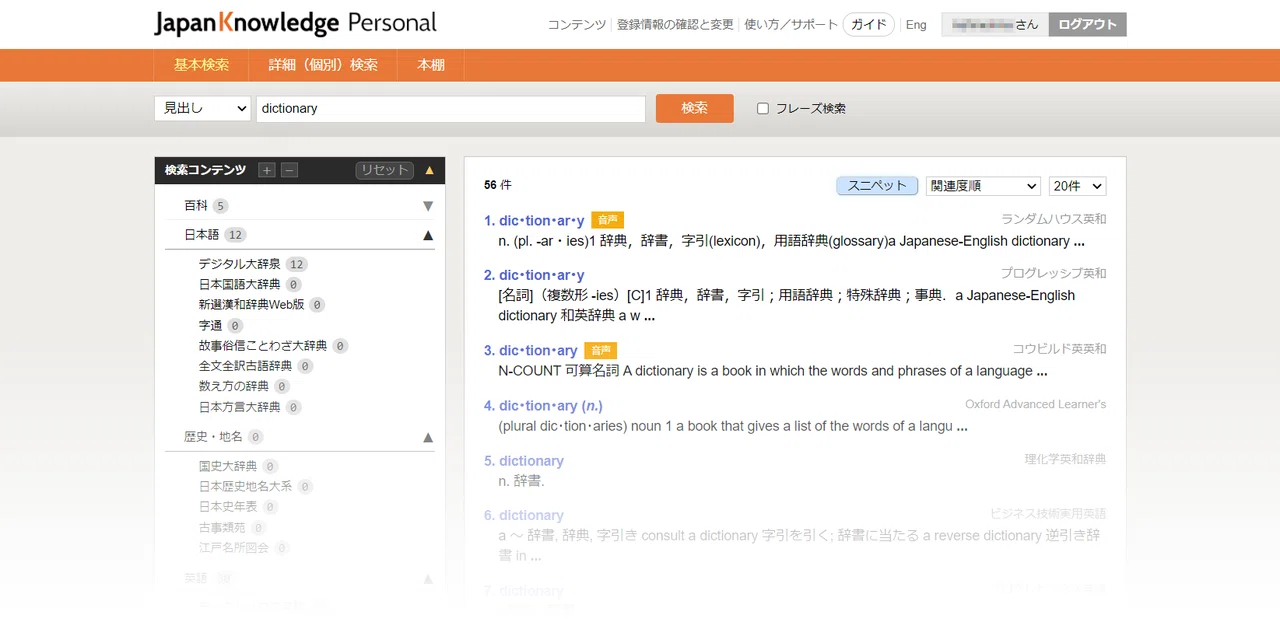Viewport: 1280px width, 622px height.
Task: Click the ログアウト button
Action: [1087, 24]
